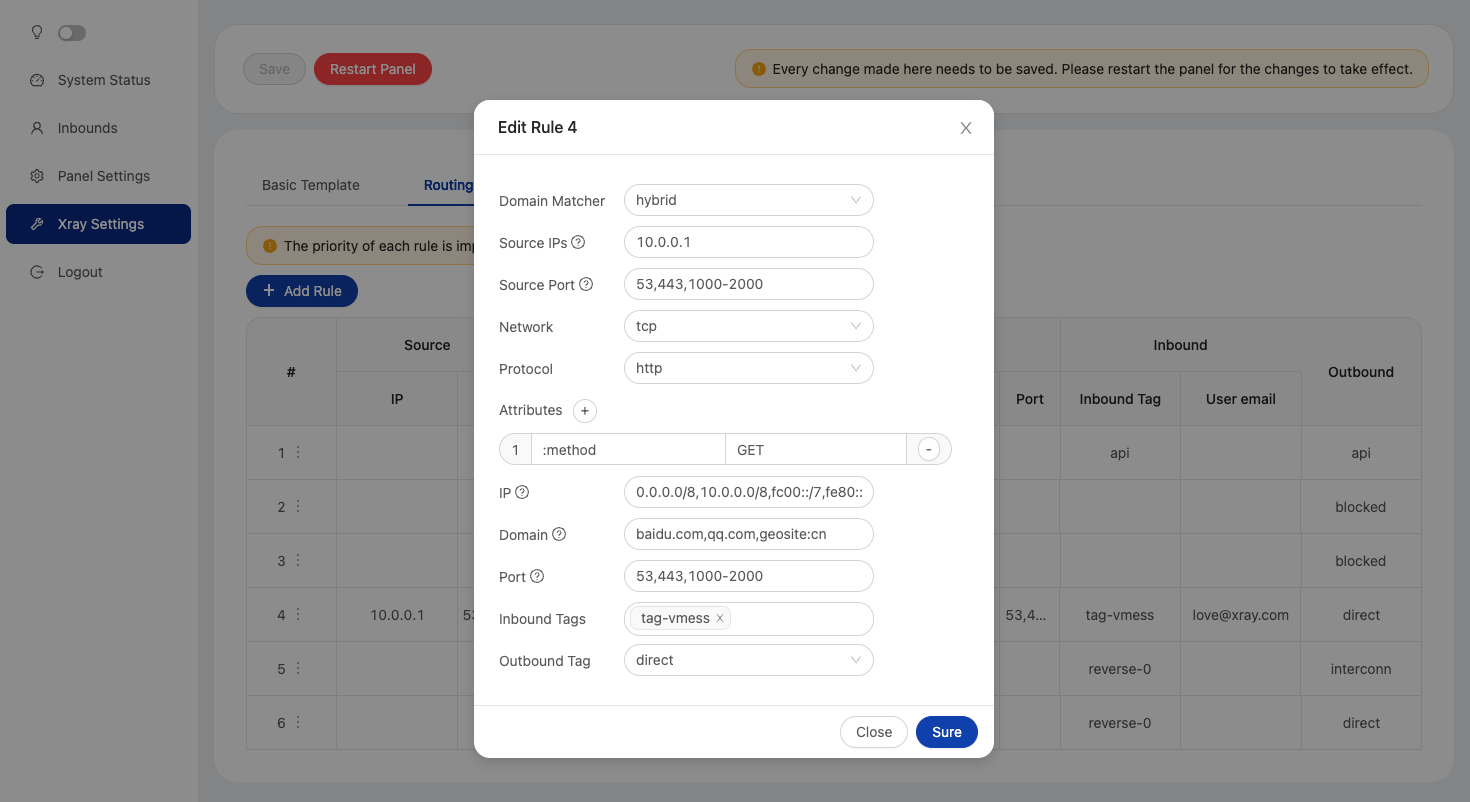Image resolution: width=1470 pixels, height=802 pixels.
Task: Add a new attribute with plus icon
Action: point(585,411)
